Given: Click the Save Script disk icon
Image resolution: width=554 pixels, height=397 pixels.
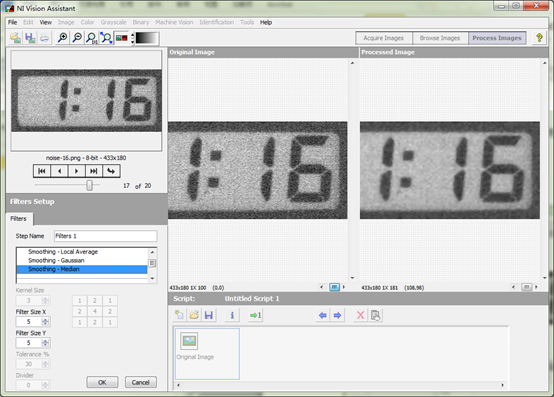Looking at the screenshot, I should click(209, 315).
